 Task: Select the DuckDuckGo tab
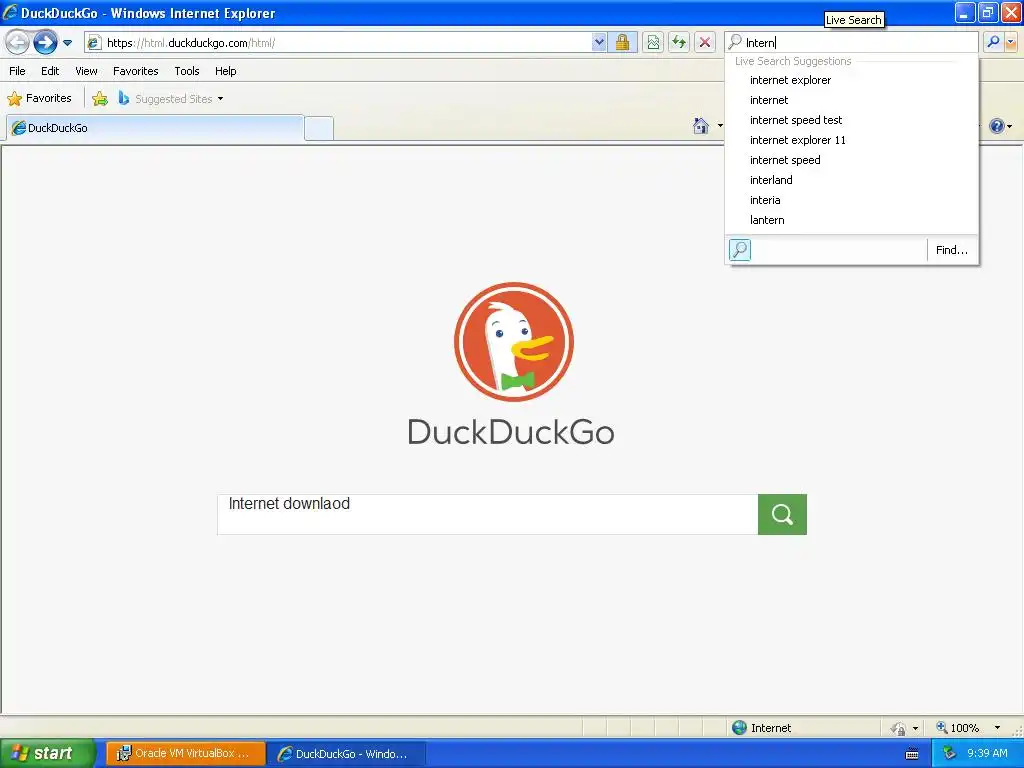tap(155, 128)
